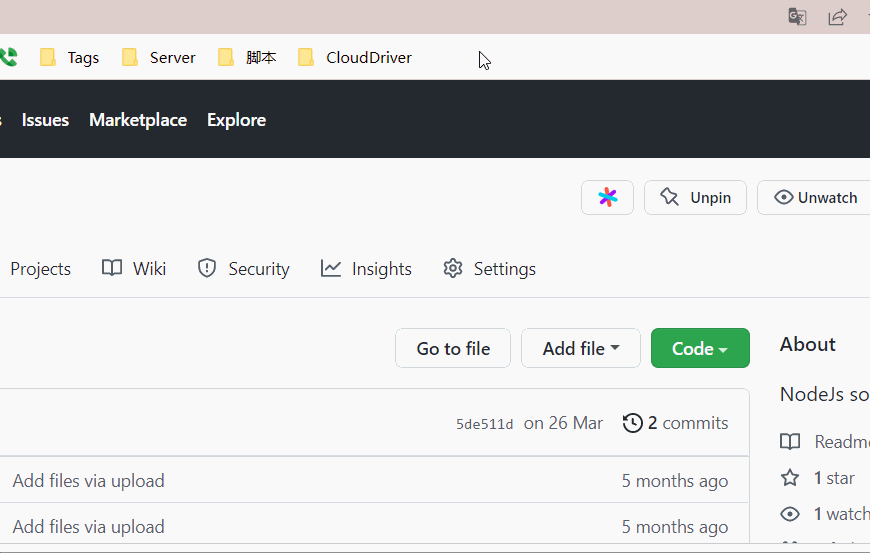Expand the Add file dropdown
This screenshot has height=553, width=870.
coord(580,348)
